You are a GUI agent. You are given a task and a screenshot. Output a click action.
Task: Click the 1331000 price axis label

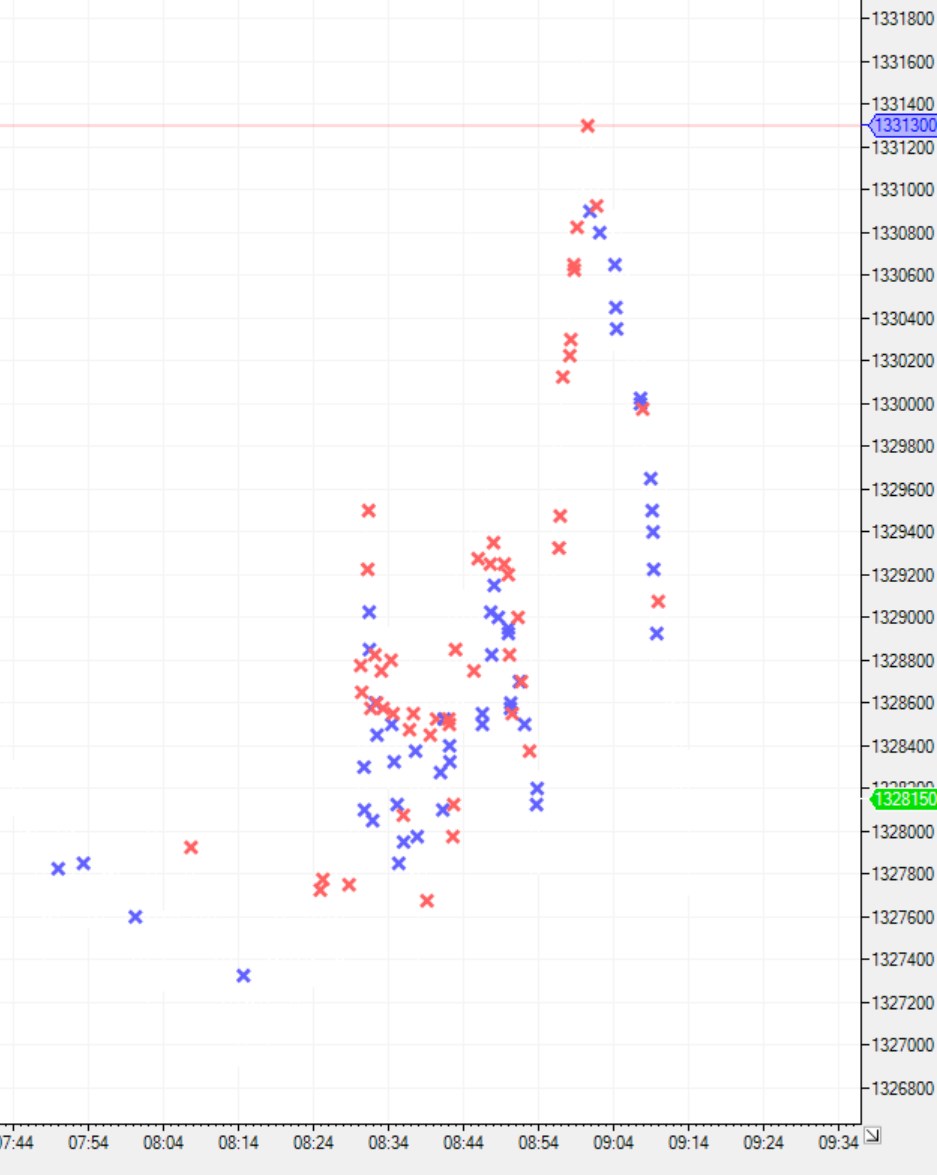[903, 190]
